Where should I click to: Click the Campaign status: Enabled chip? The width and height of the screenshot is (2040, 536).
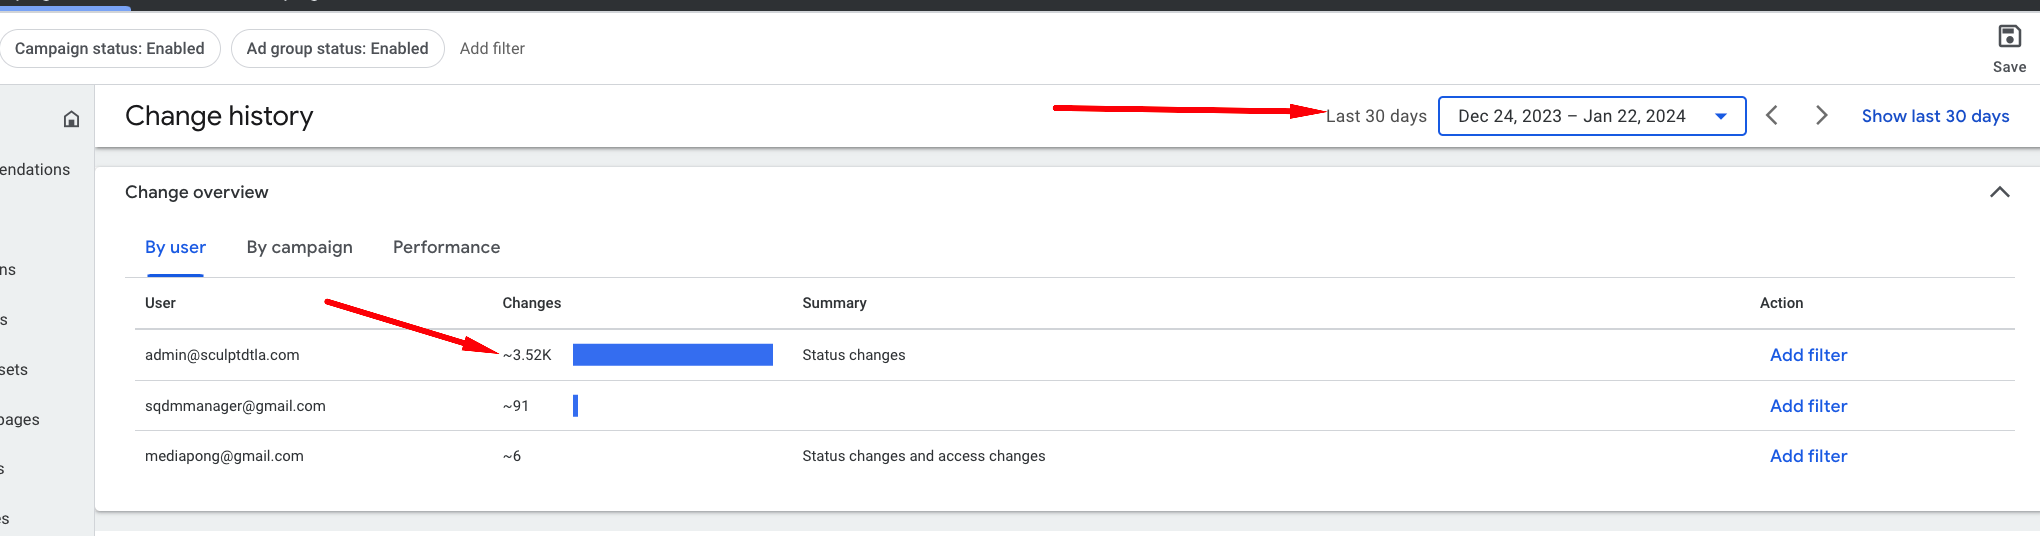[109, 48]
